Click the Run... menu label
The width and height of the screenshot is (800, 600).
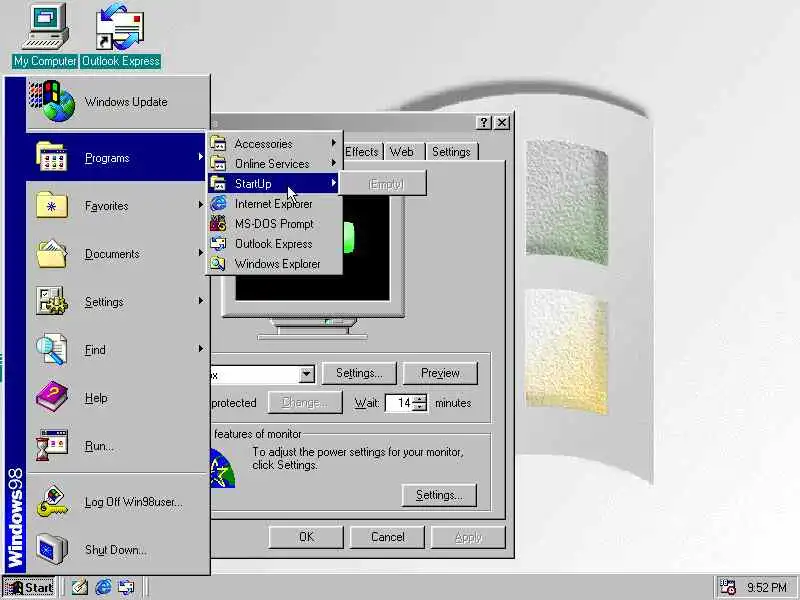[99, 446]
